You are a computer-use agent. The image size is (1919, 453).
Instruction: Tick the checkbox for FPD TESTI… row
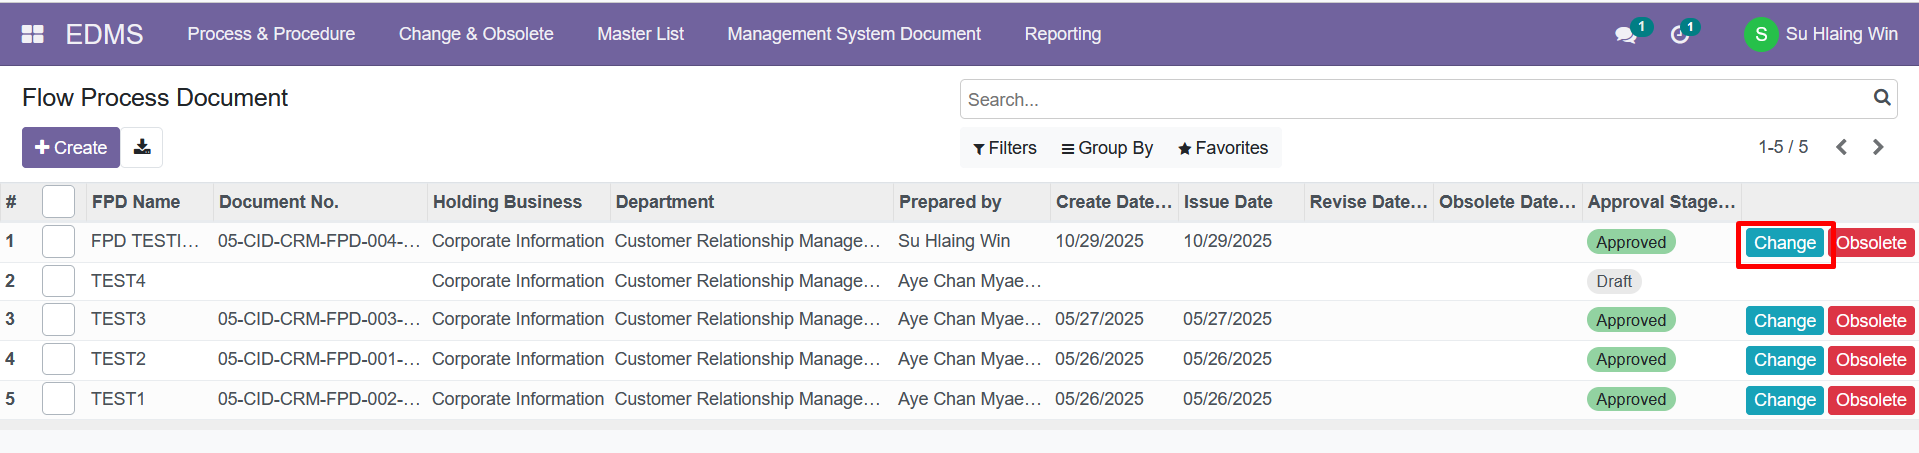(59, 242)
